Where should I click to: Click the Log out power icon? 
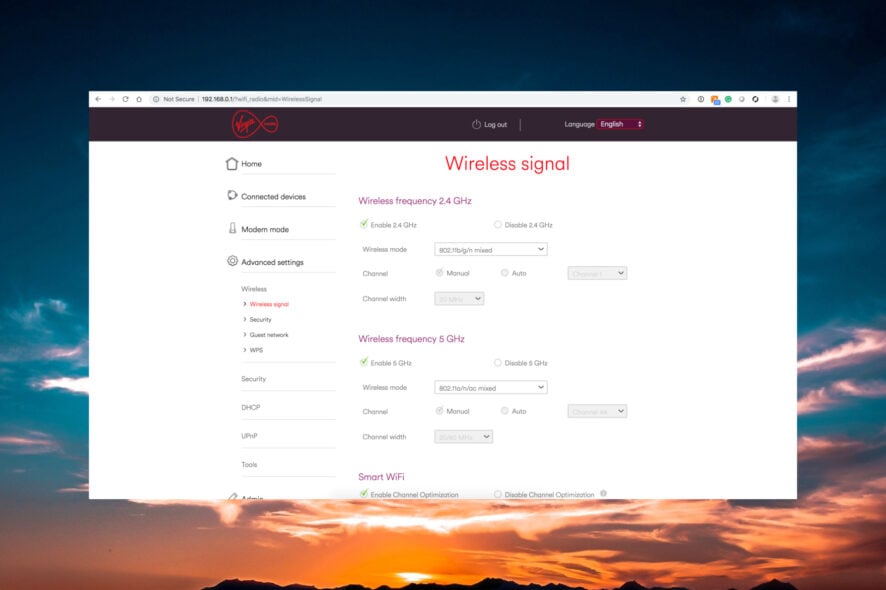click(474, 124)
